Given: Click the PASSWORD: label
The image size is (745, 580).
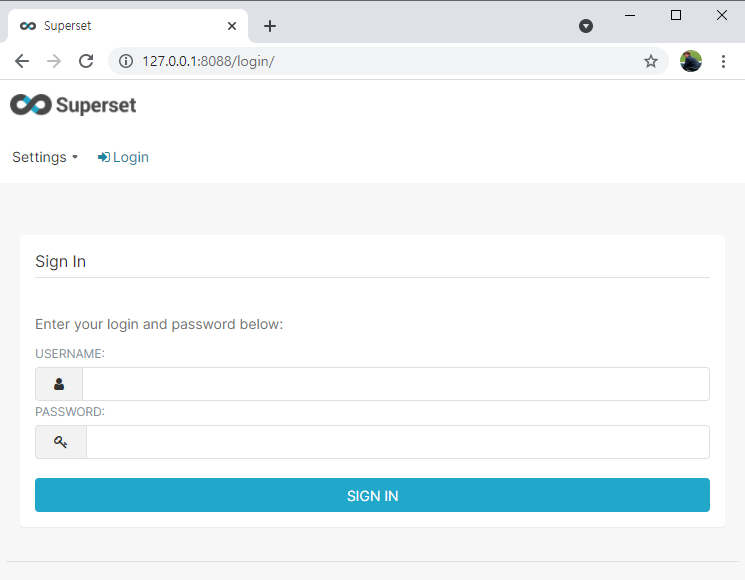Looking at the screenshot, I should pos(70,412).
